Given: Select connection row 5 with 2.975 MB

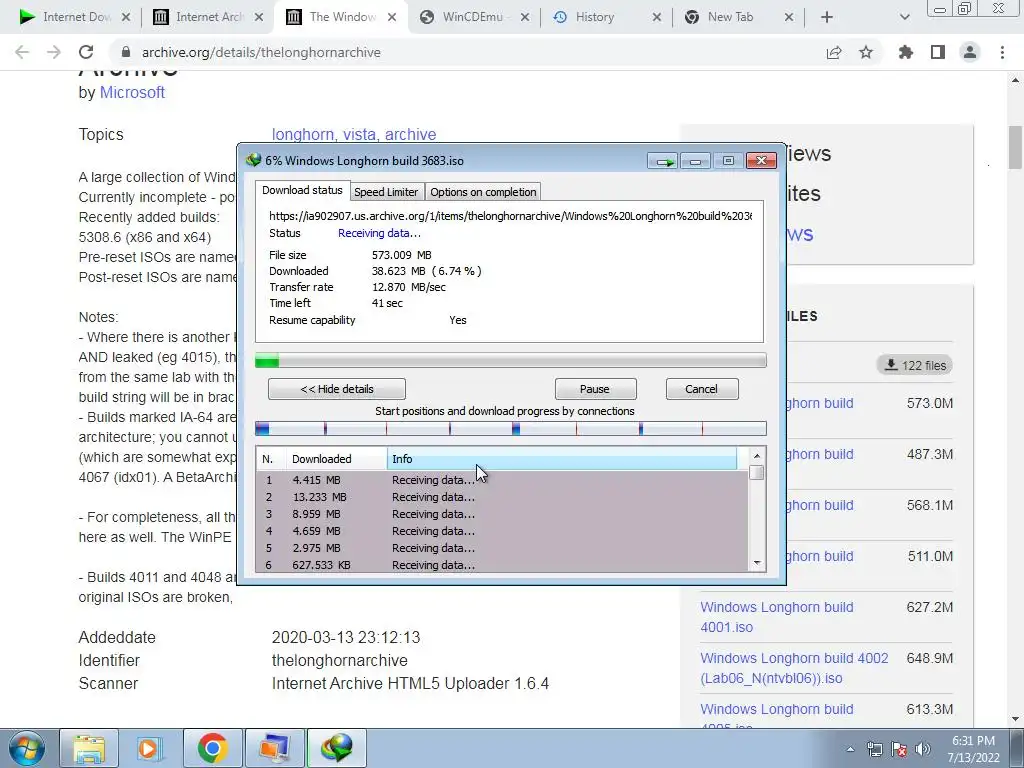Looking at the screenshot, I should [x=502, y=548].
